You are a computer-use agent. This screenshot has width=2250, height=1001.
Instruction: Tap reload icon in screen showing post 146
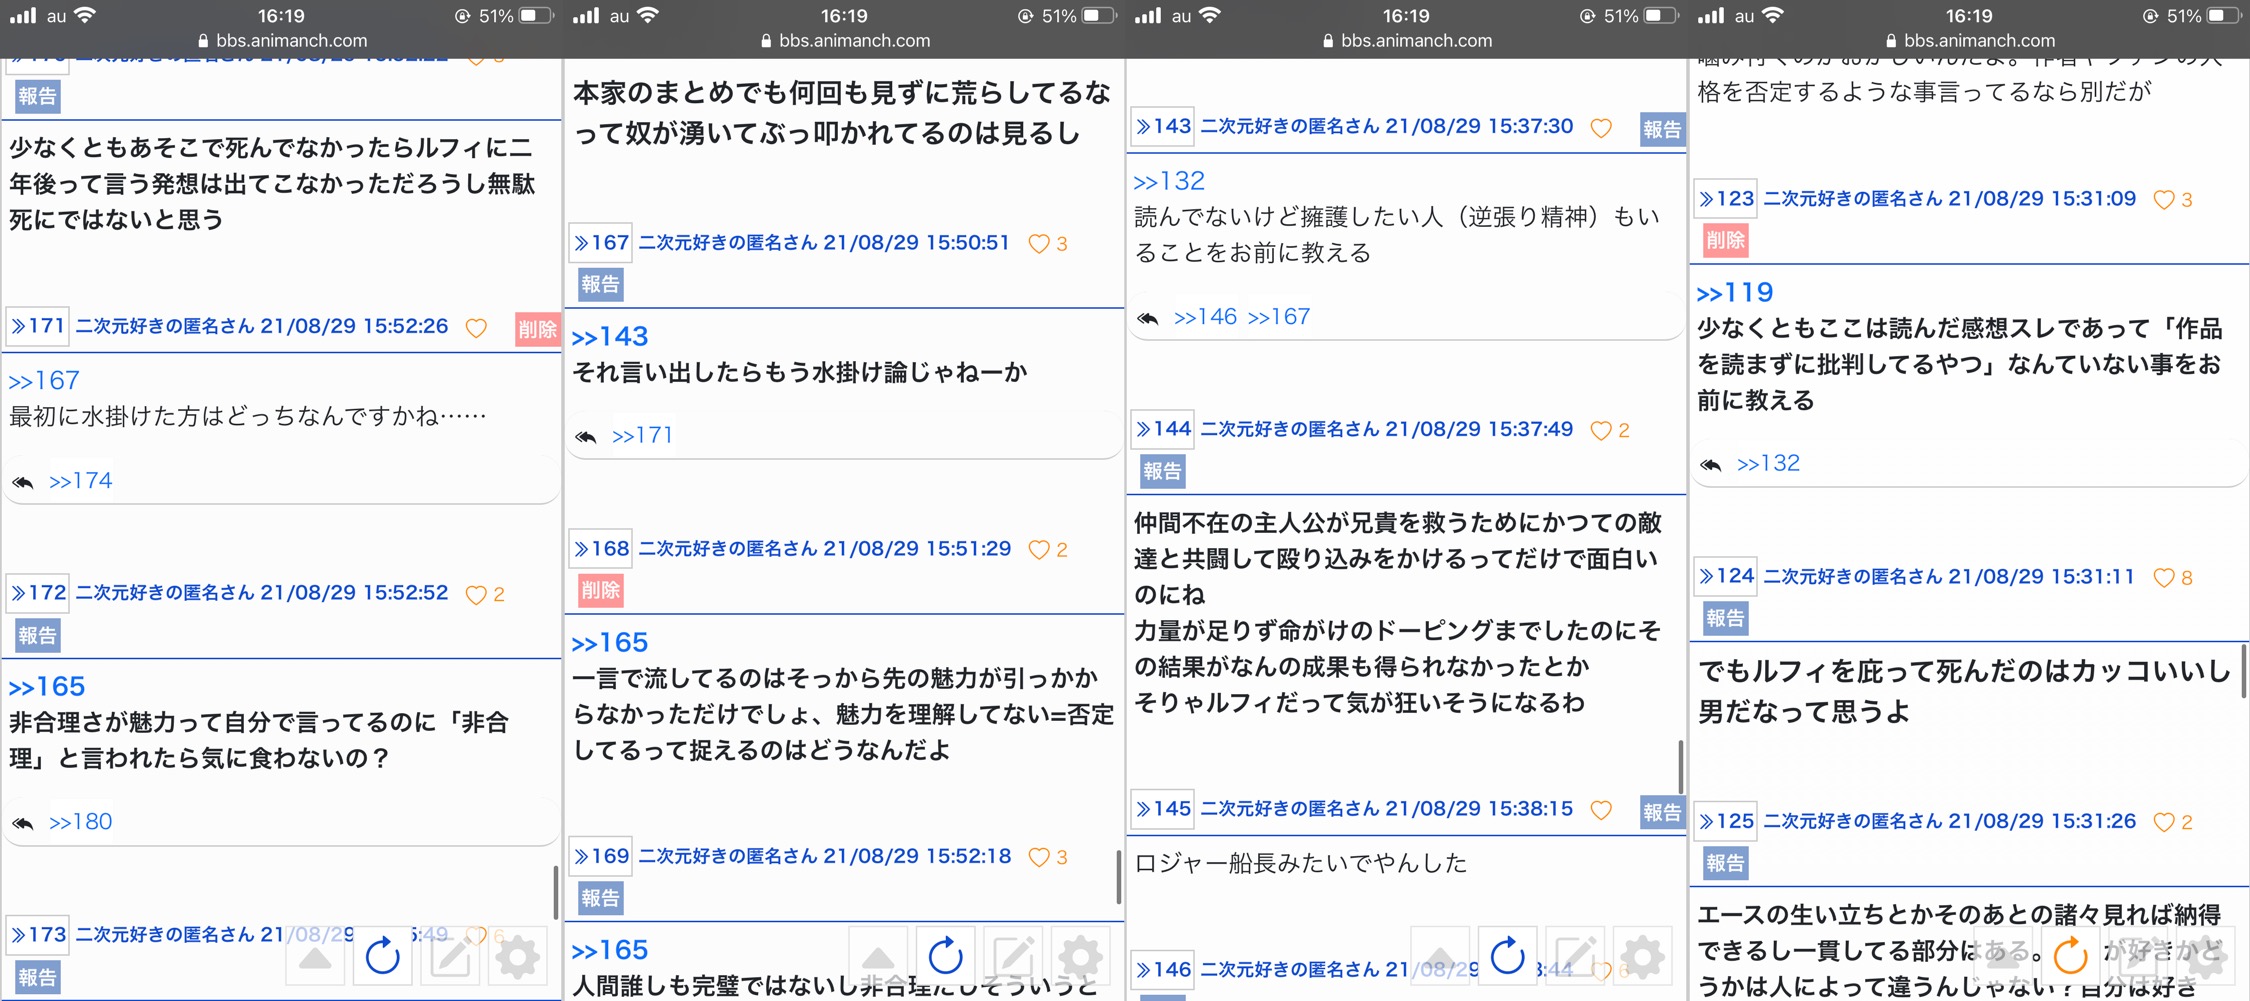tap(1507, 957)
